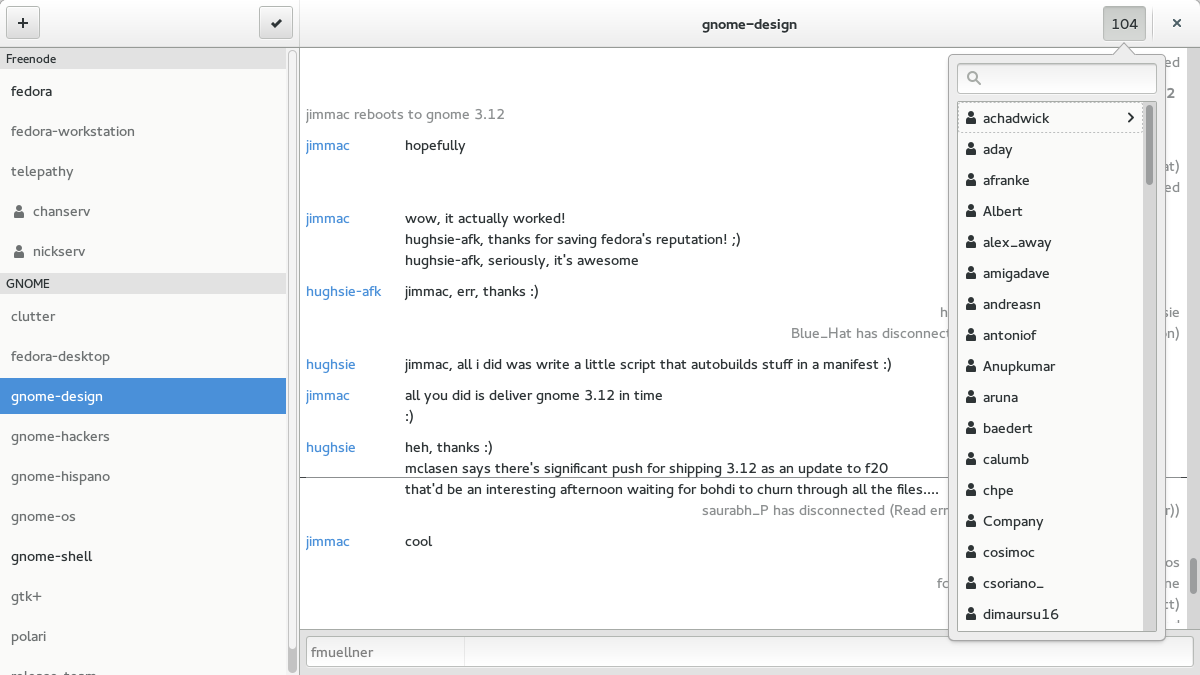Click the person icon next to nickserv
The width and height of the screenshot is (1200, 675).
(x=19, y=252)
